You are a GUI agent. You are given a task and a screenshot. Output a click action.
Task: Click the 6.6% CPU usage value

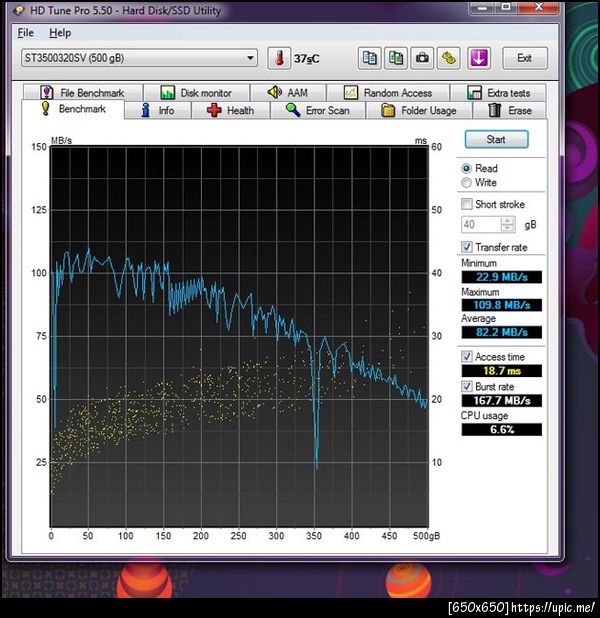(x=501, y=430)
